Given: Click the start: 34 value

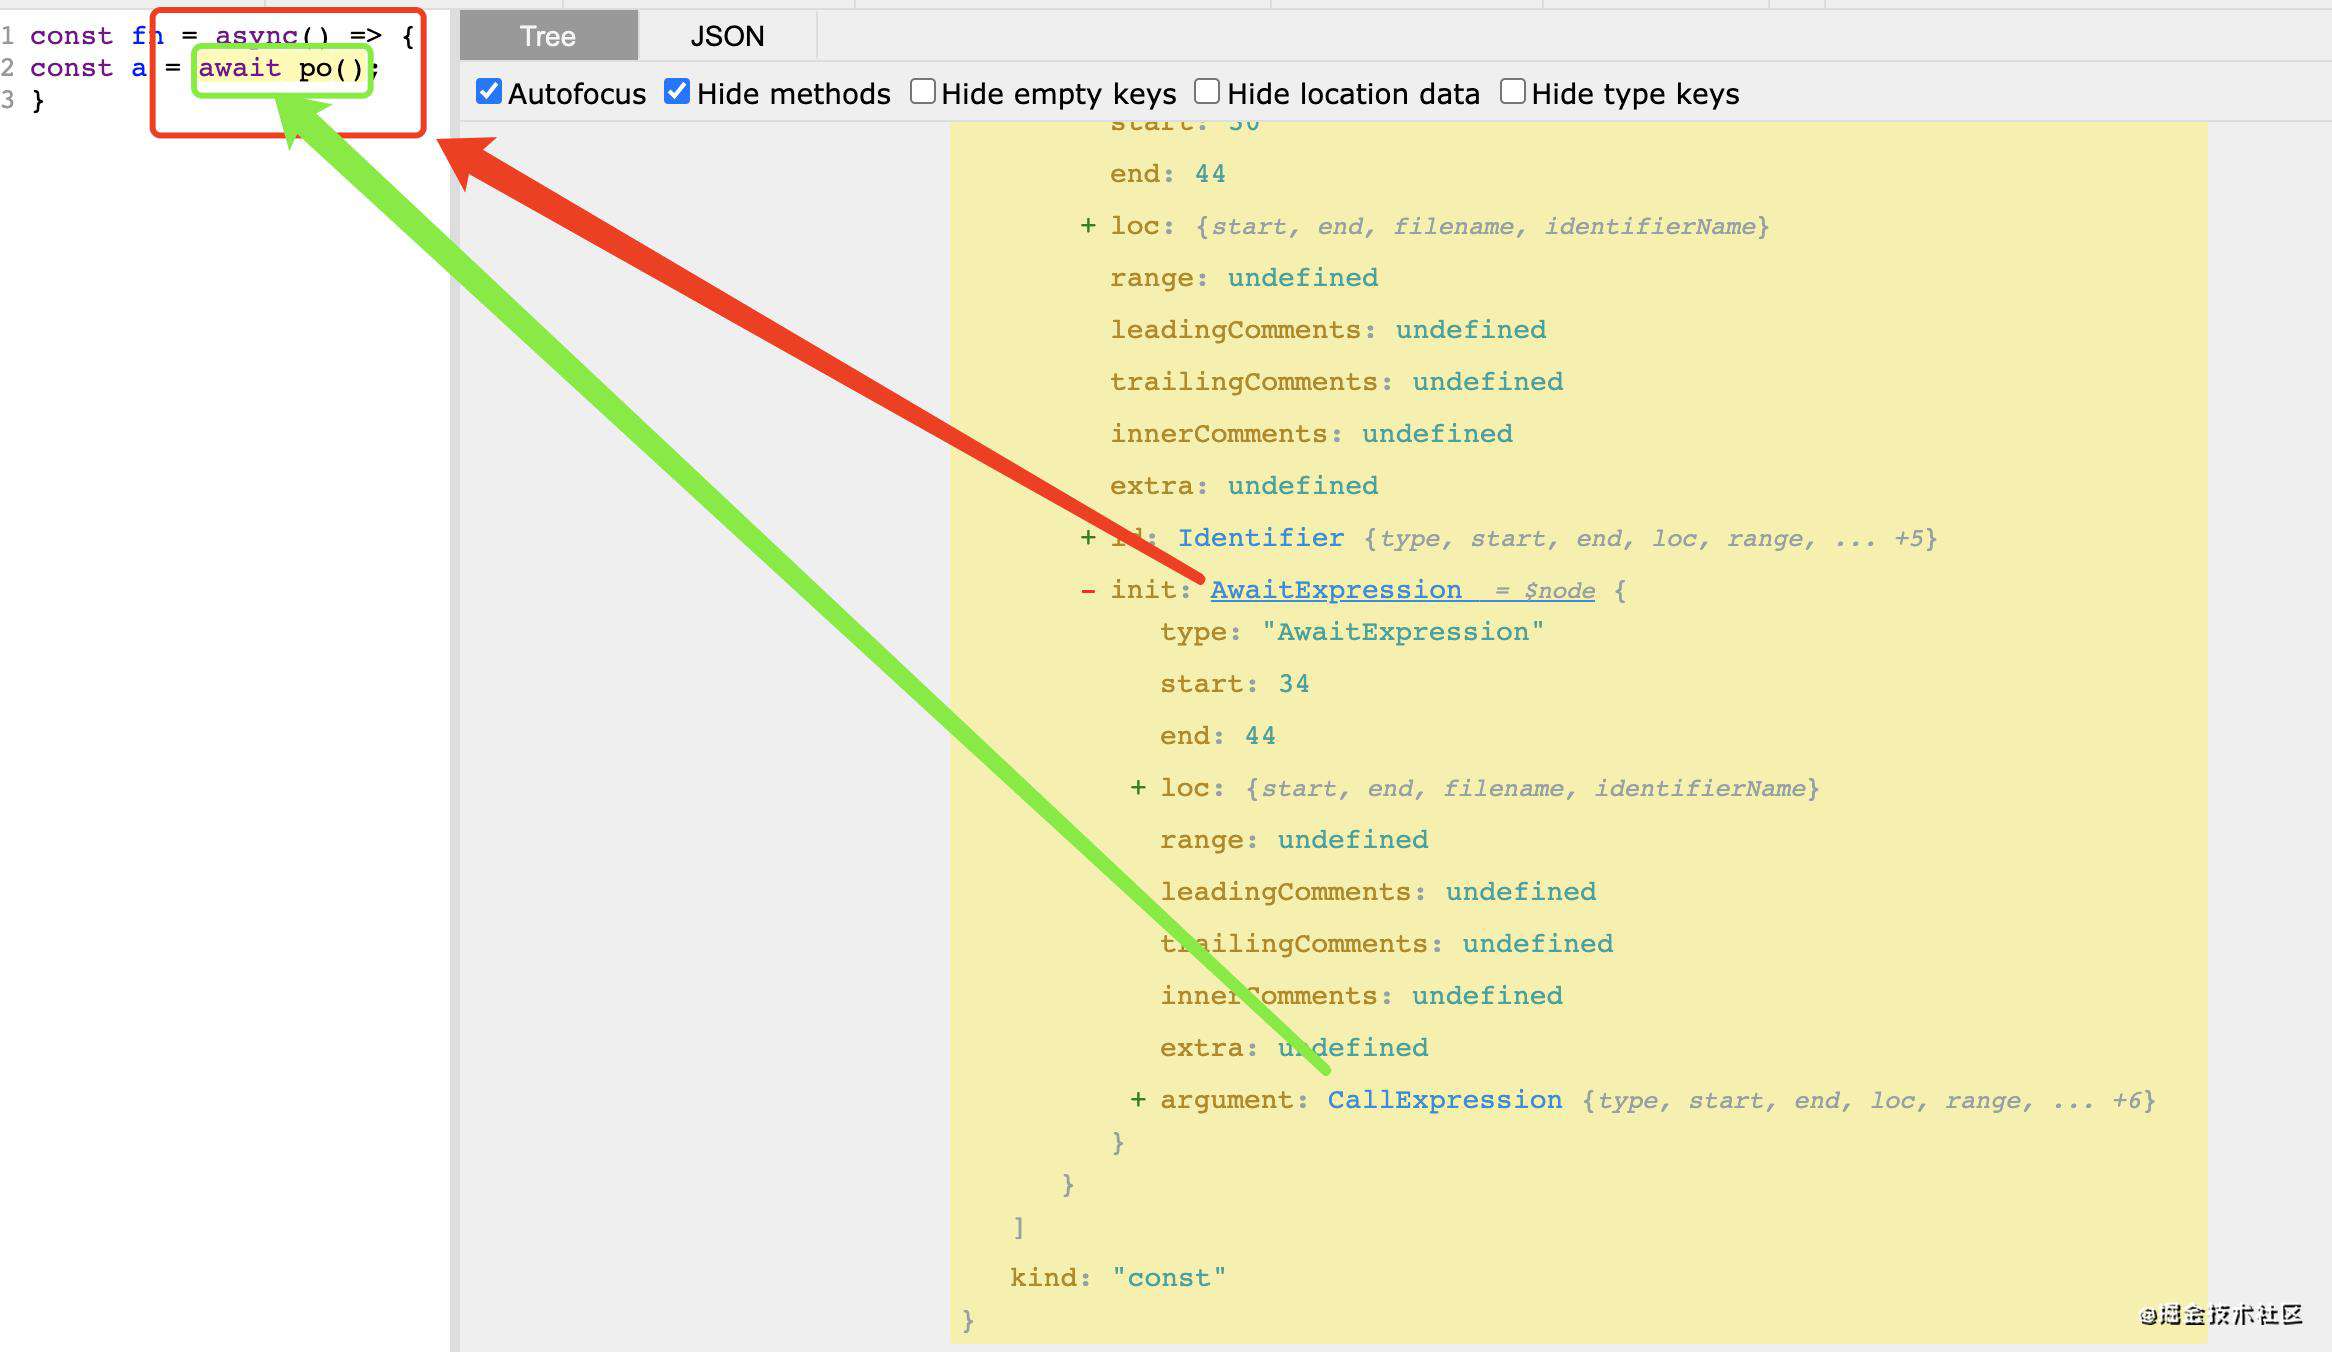Looking at the screenshot, I should pos(1294,684).
